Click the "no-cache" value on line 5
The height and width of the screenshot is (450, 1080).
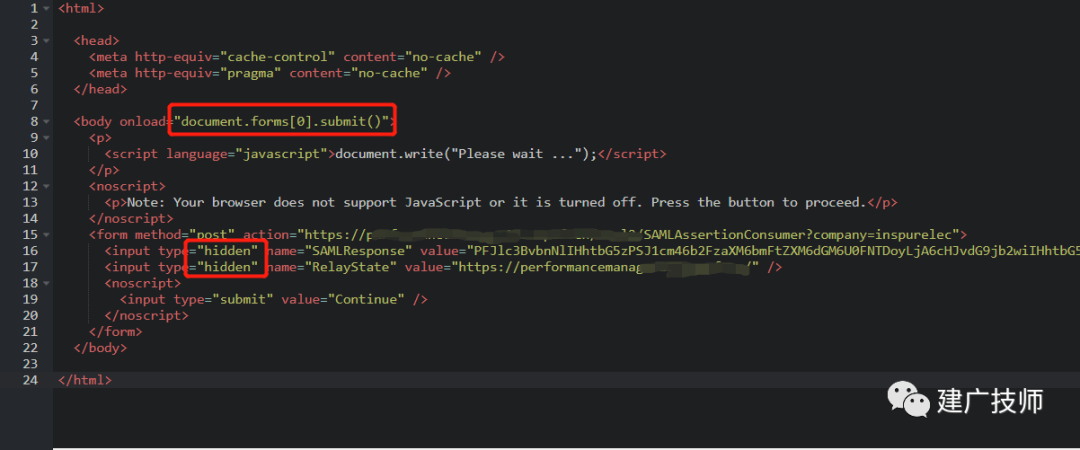391,73
